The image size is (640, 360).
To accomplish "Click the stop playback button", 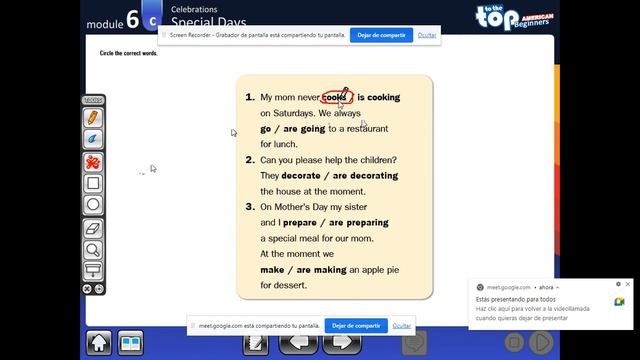I will point(514,342).
